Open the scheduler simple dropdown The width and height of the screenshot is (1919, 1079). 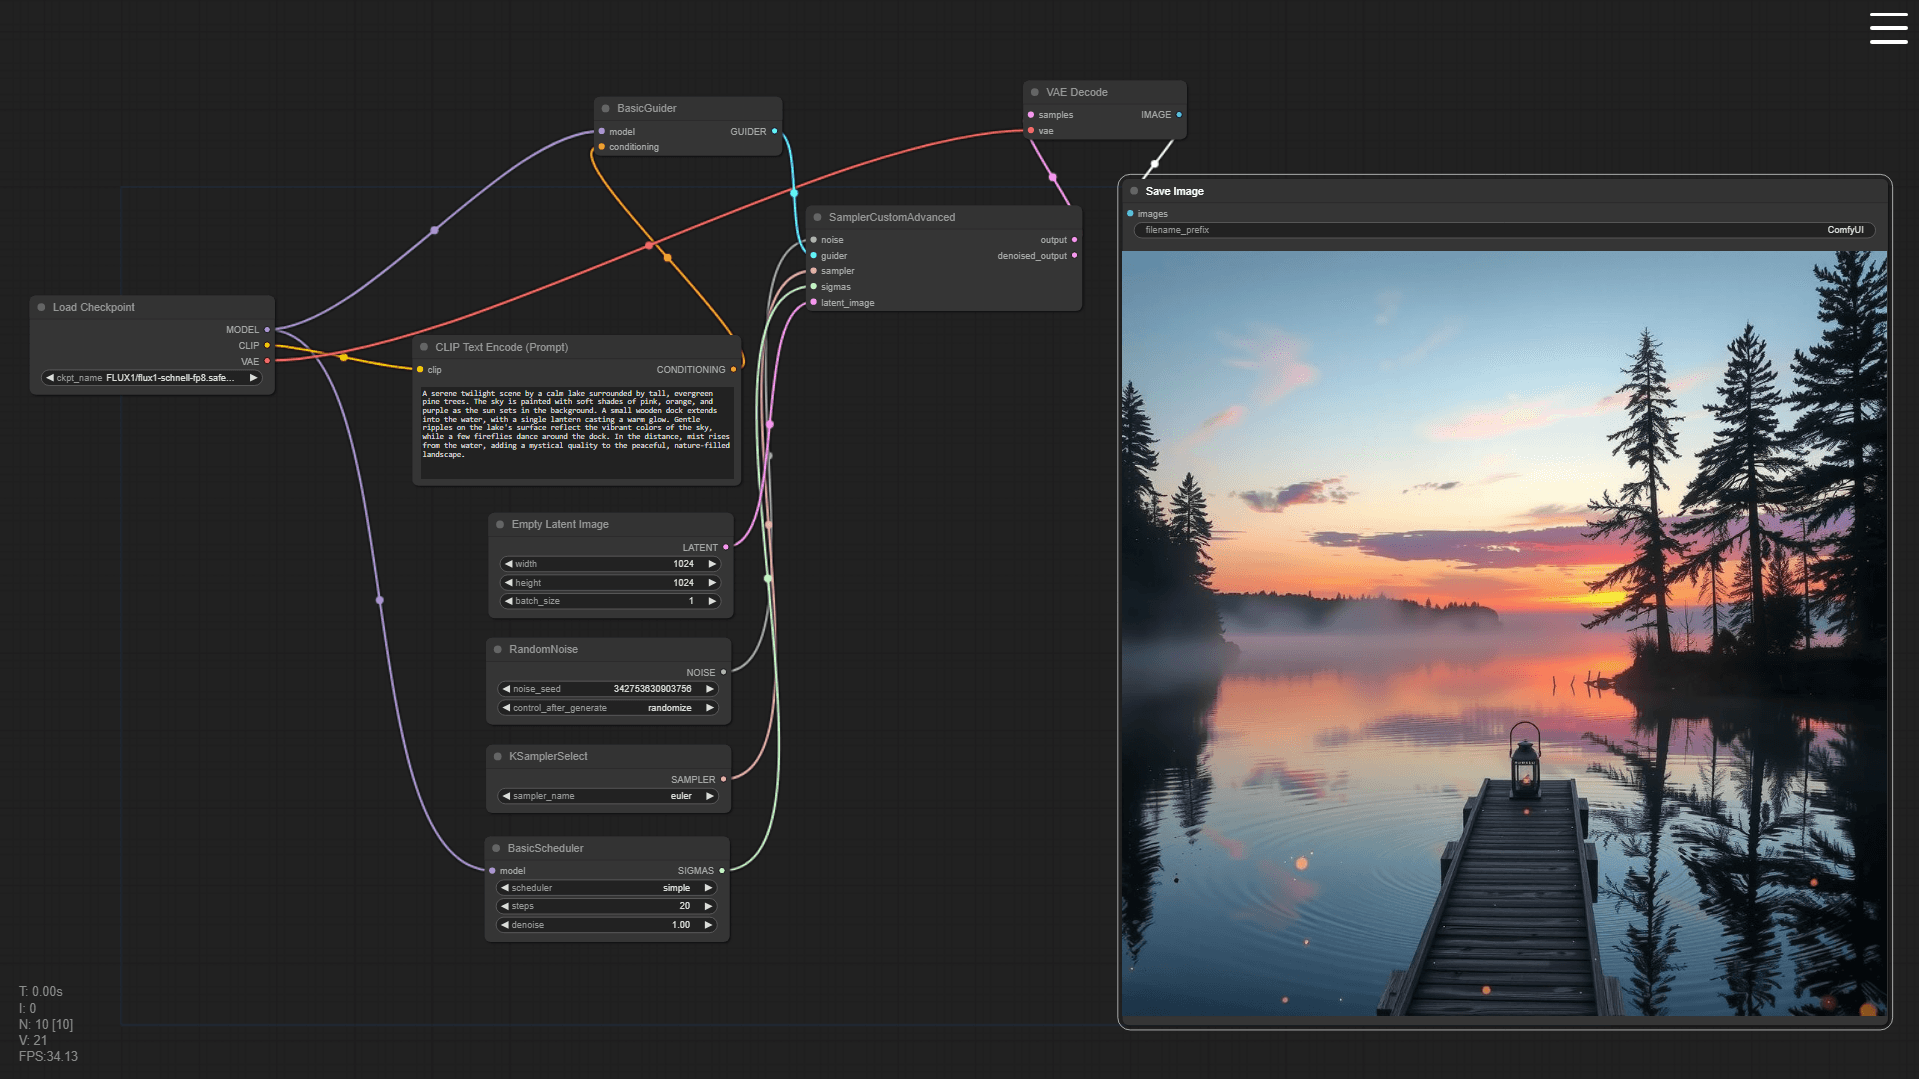tap(606, 888)
